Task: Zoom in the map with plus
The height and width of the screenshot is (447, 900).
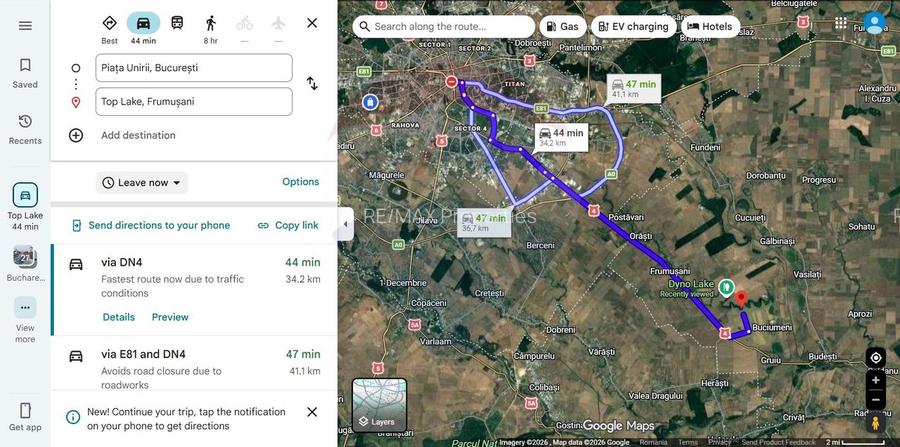Action: 875,380
